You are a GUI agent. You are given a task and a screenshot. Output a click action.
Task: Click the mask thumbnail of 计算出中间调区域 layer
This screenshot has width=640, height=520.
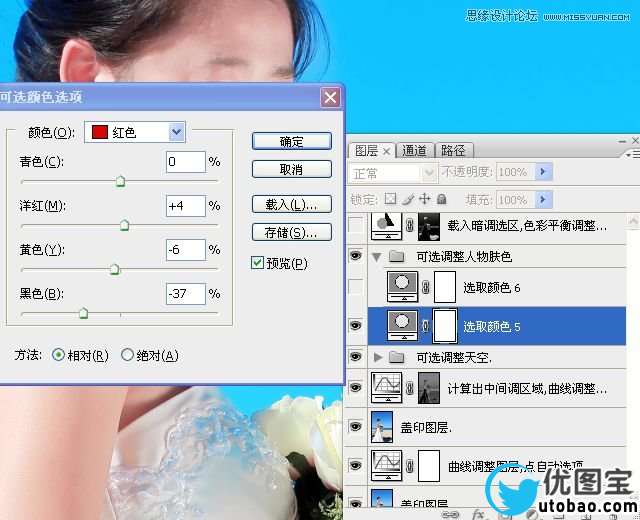tap(429, 388)
